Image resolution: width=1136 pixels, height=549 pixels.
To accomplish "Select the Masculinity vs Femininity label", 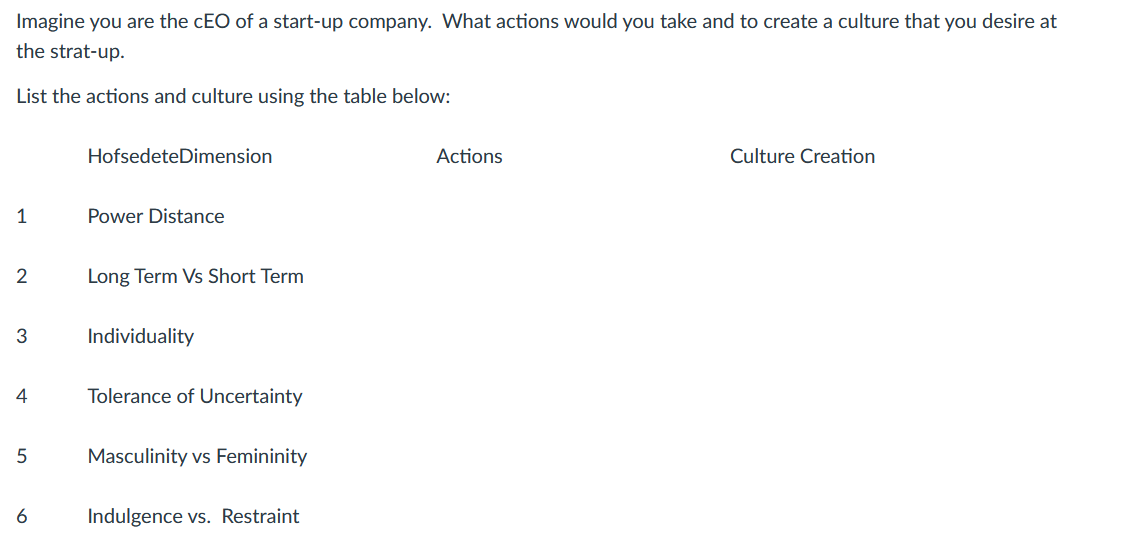I will pos(197,456).
